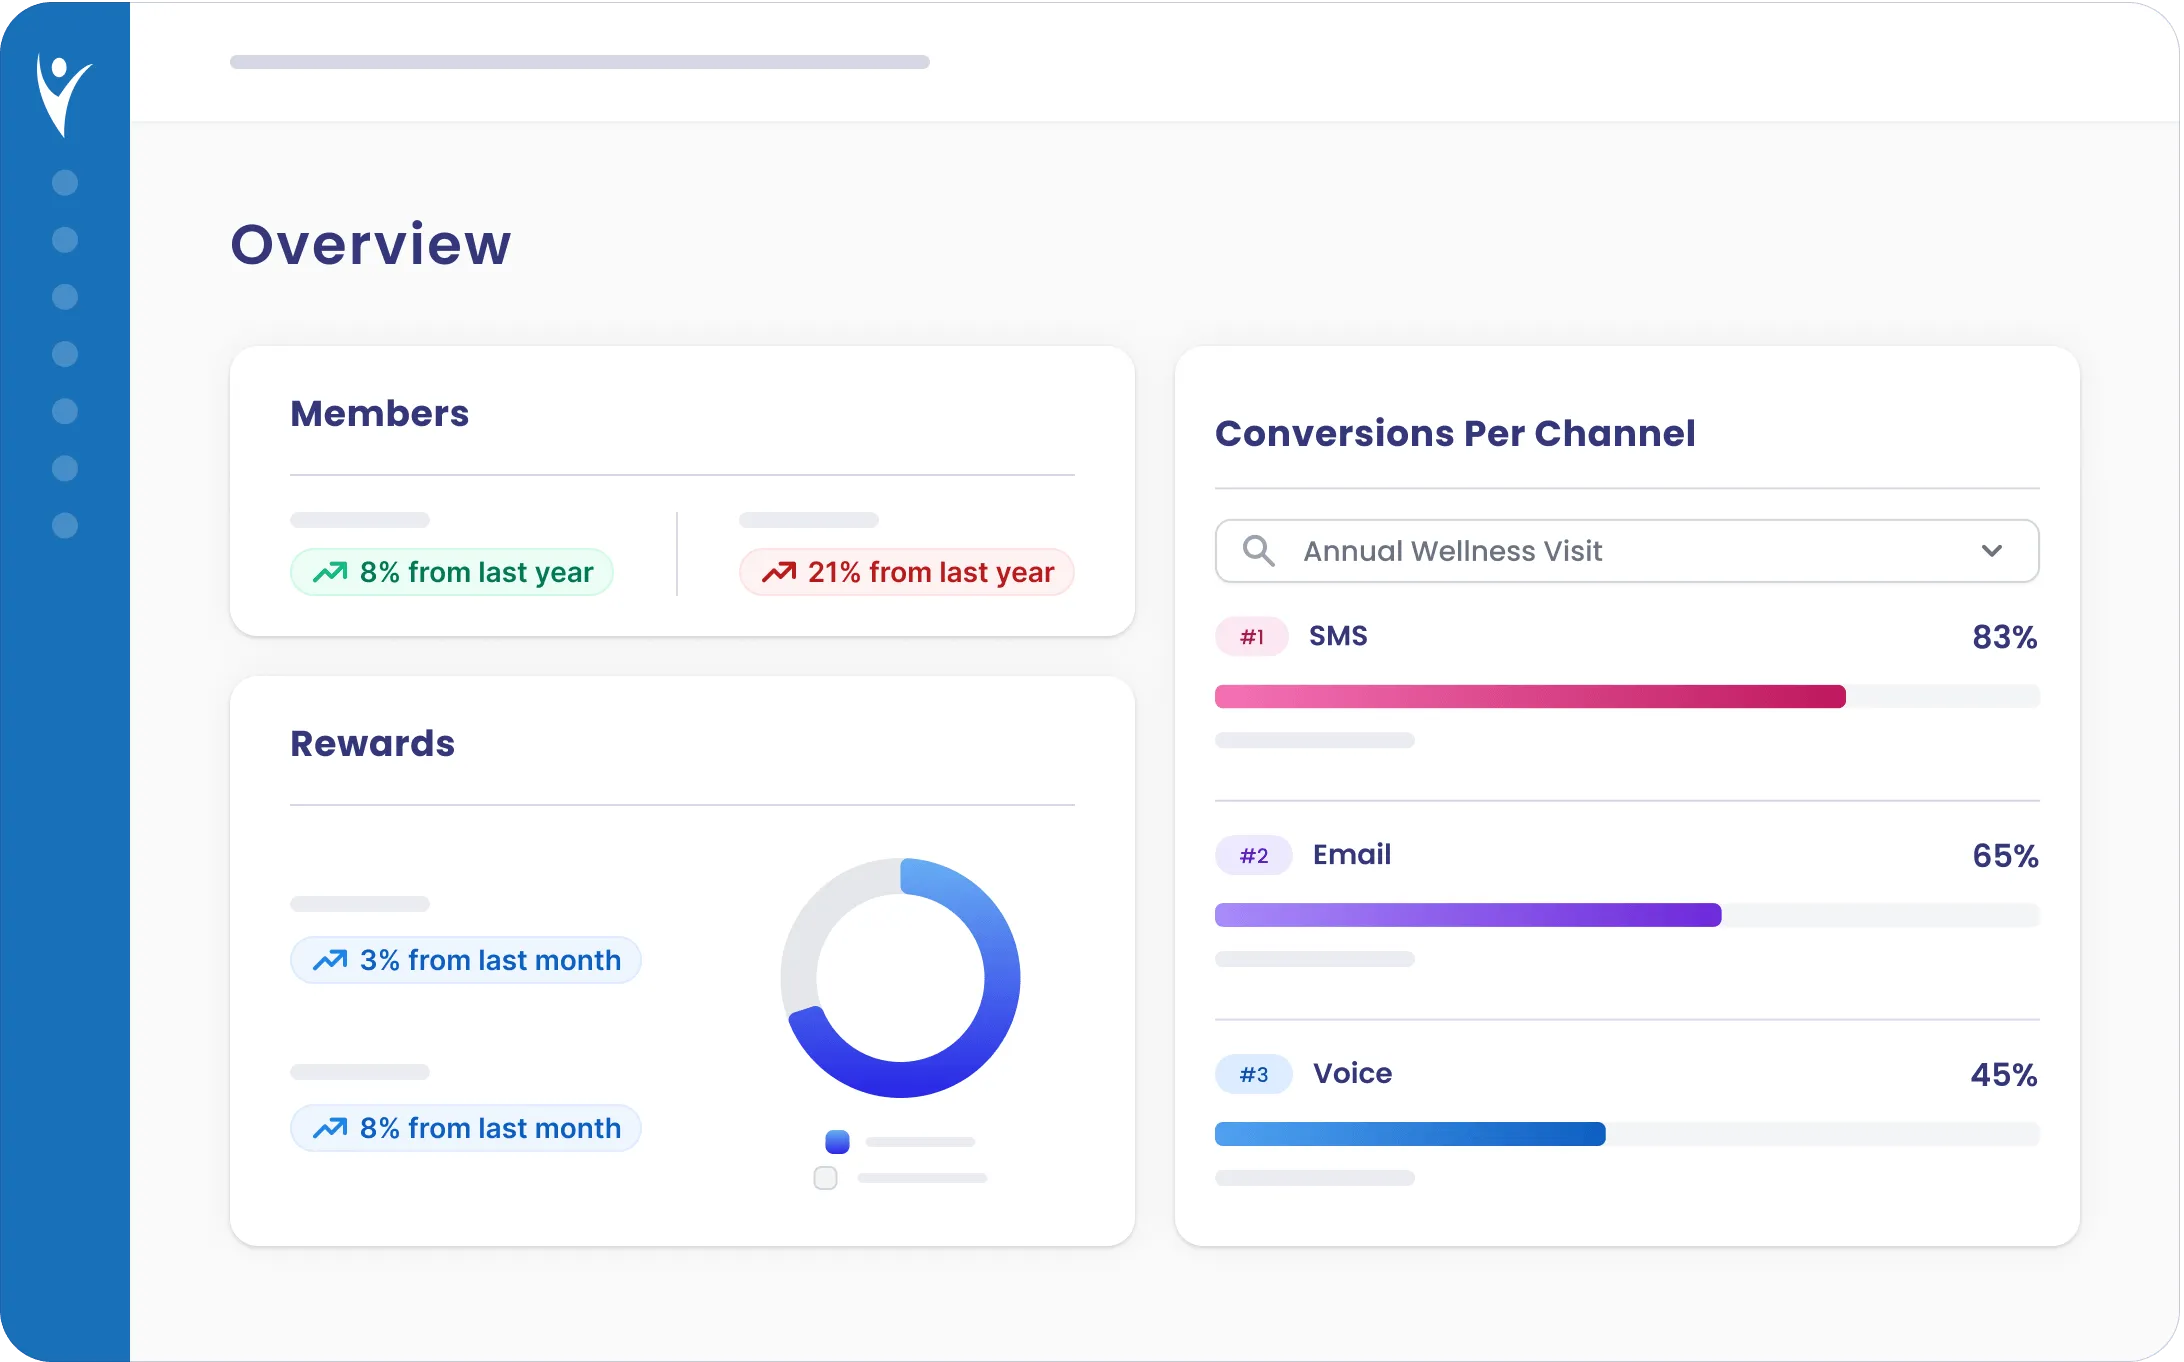This screenshot has height=1362, width=2184.
Task: Click the blue Rewards donut chart
Action: [901, 978]
